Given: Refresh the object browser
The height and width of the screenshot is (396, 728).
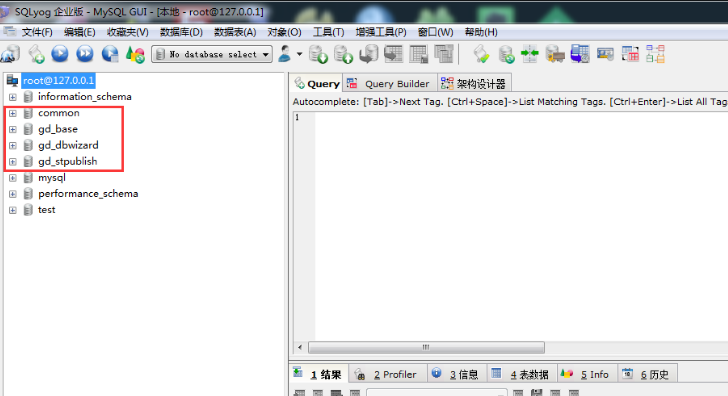Looking at the screenshot, I should coord(135,54).
